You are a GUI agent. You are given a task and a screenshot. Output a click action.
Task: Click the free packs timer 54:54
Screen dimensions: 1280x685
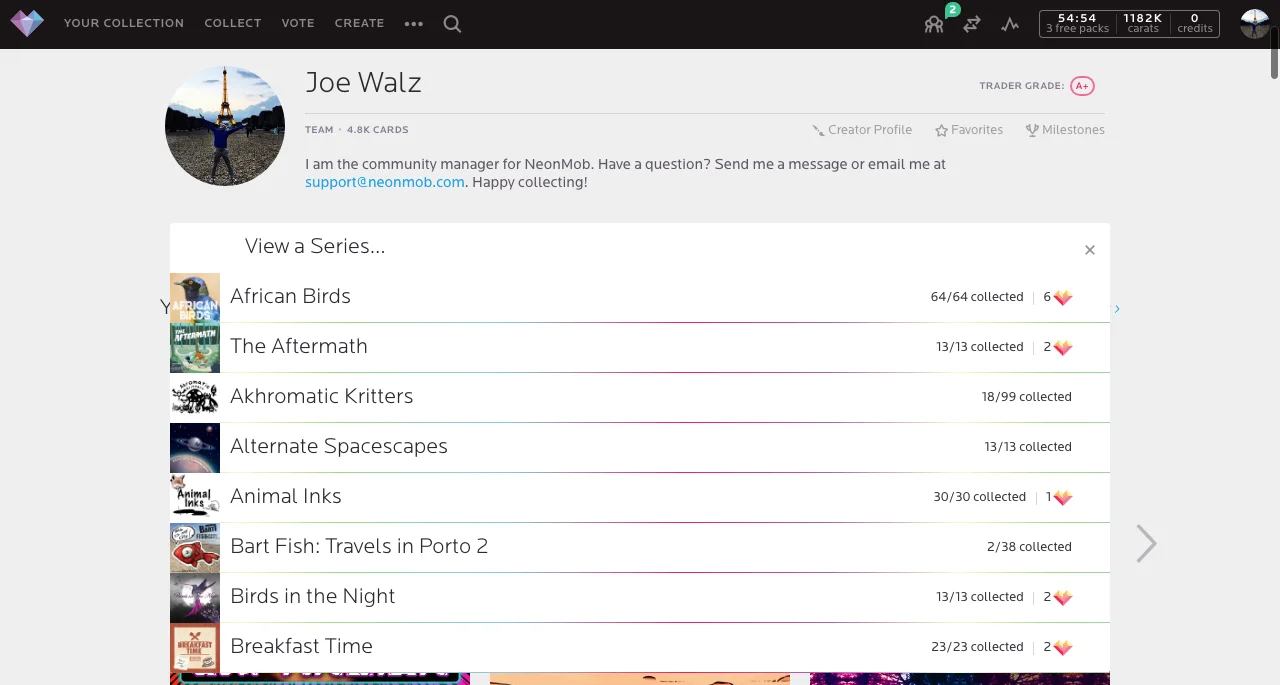click(x=1077, y=23)
